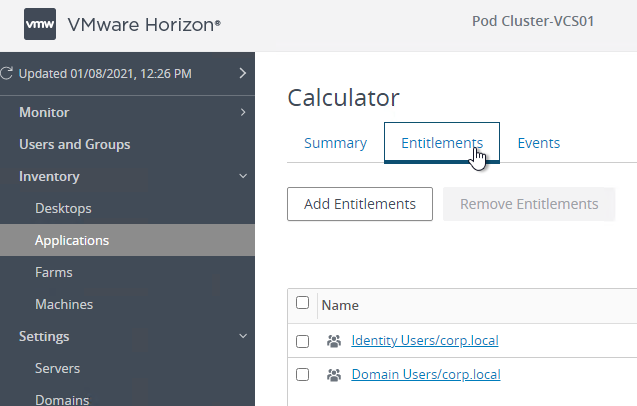Sort by the Name column header

340,305
